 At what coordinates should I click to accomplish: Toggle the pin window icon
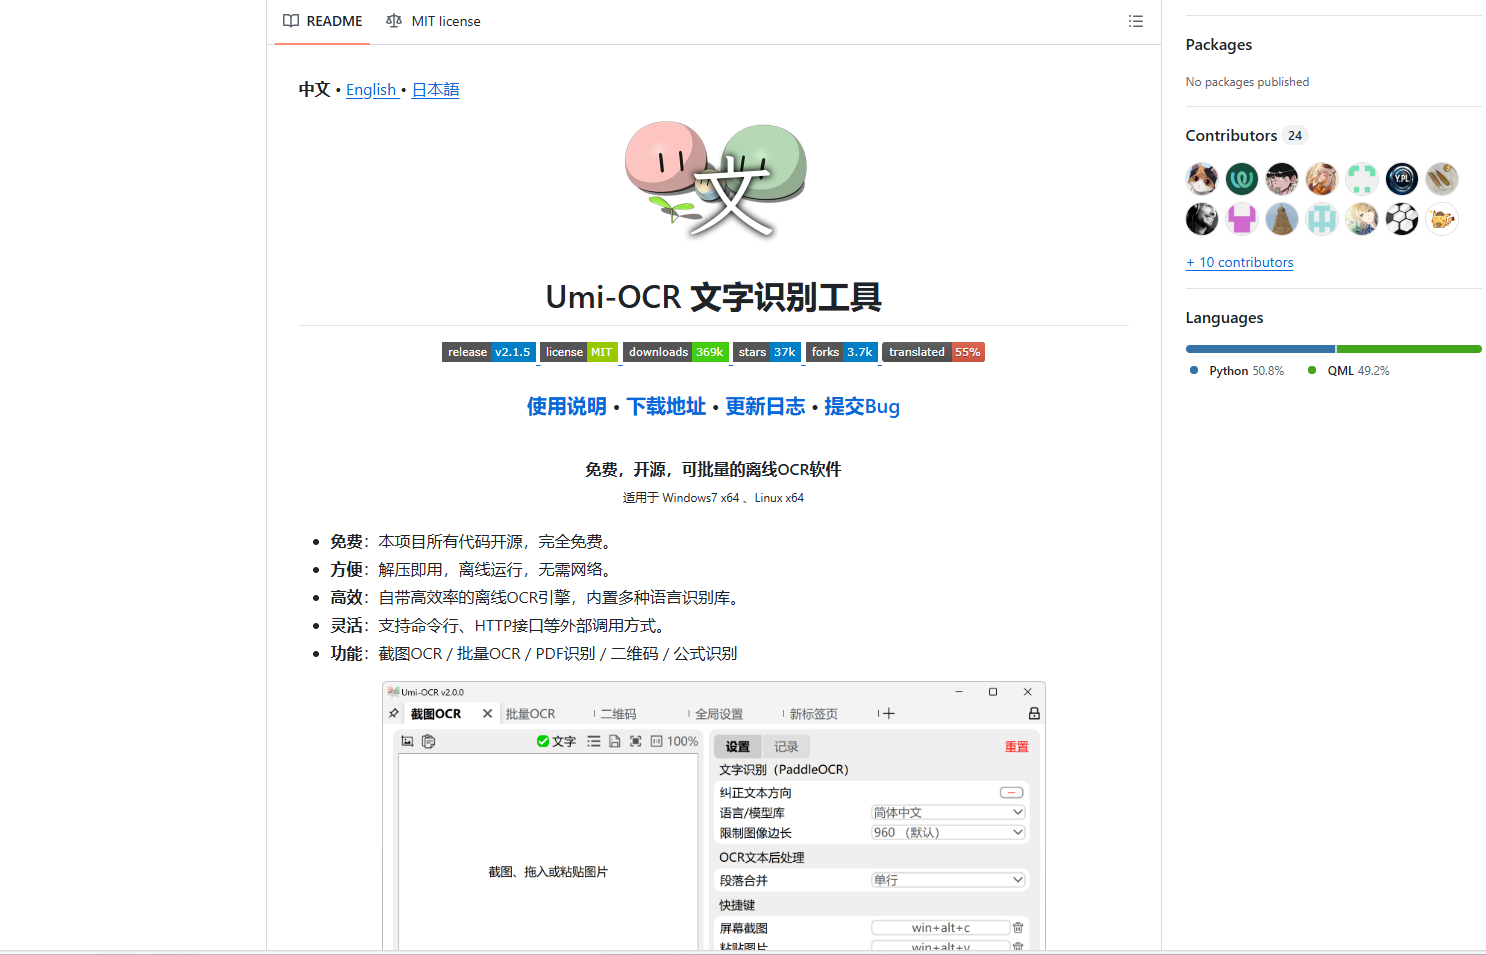(x=393, y=712)
